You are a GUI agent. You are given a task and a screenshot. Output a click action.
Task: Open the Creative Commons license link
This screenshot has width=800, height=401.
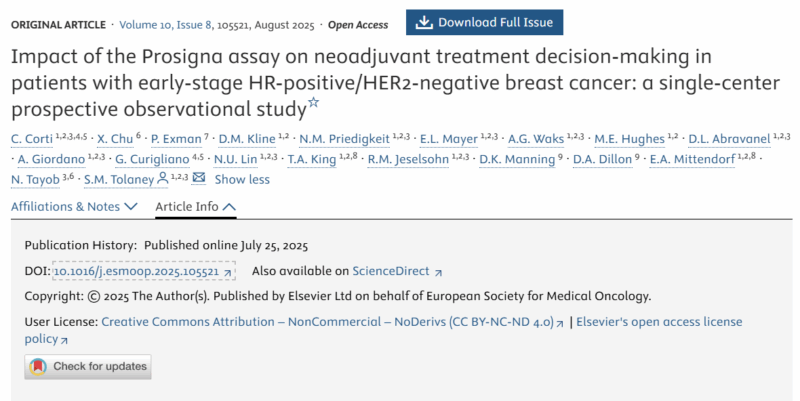click(x=328, y=322)
